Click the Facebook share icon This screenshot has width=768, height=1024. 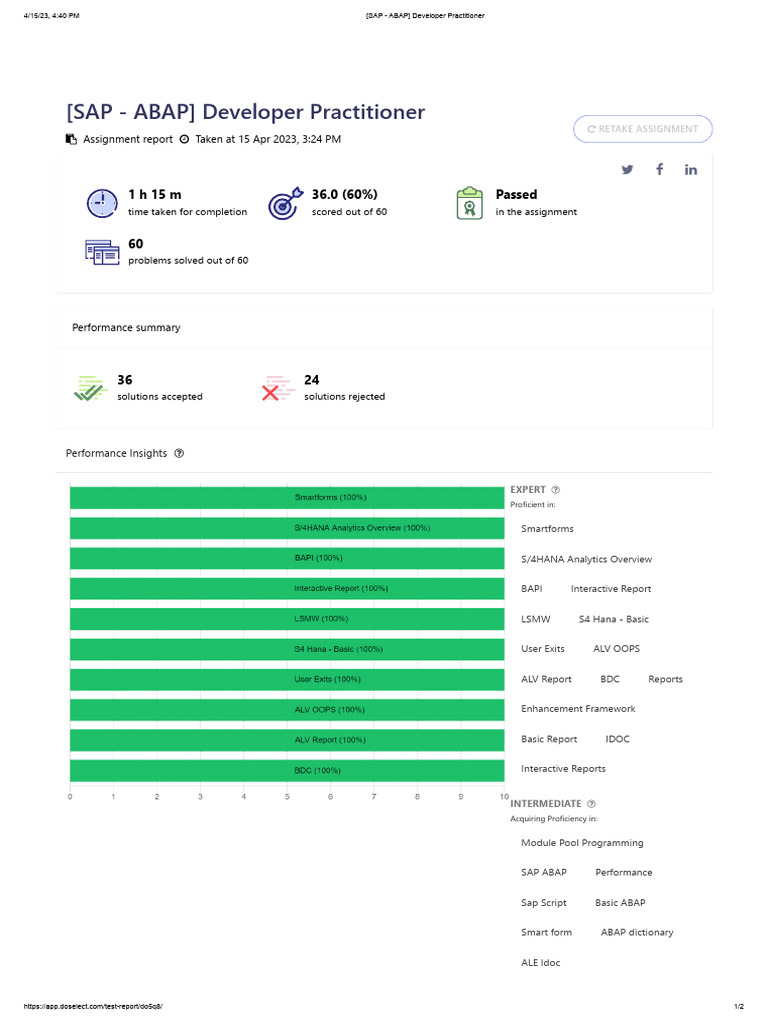coord(659,169)
